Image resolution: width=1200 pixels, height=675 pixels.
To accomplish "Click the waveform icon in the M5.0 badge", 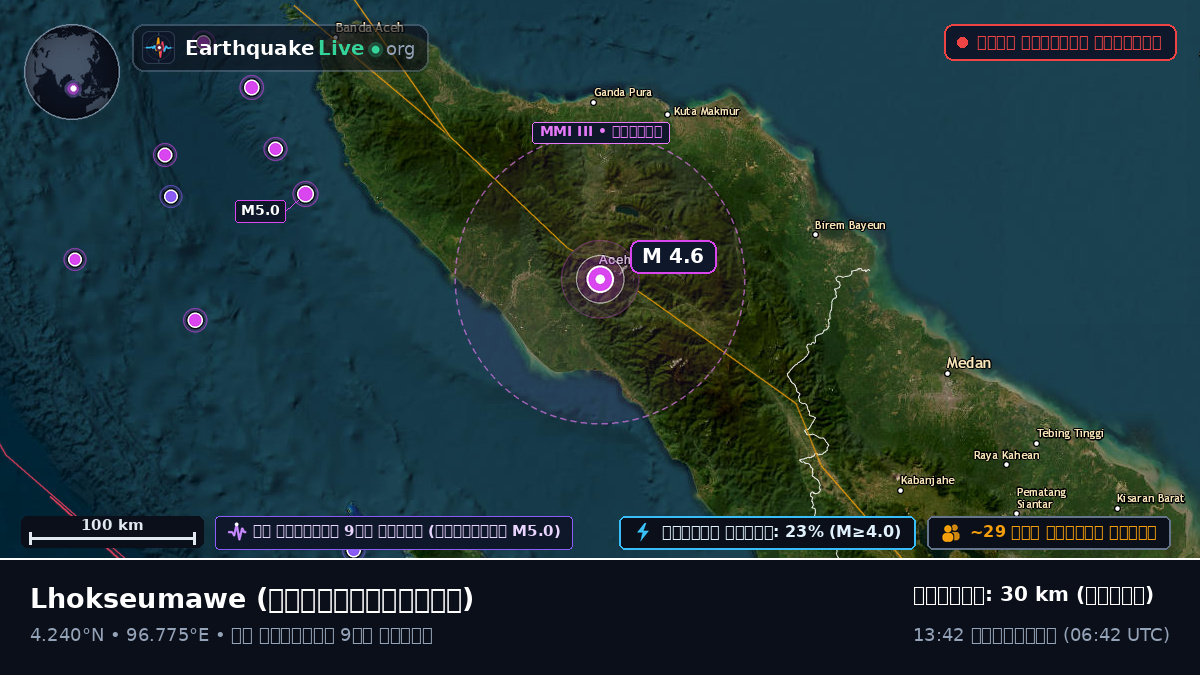I will pyautogui.click(x=236, y=532).
